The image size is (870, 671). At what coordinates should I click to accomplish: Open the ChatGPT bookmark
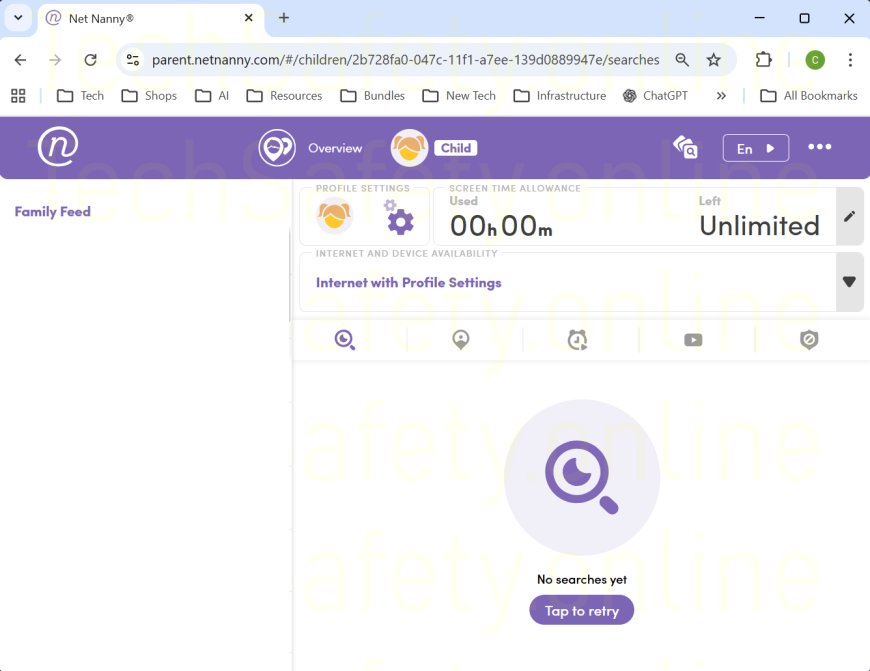tap(657, 96)
